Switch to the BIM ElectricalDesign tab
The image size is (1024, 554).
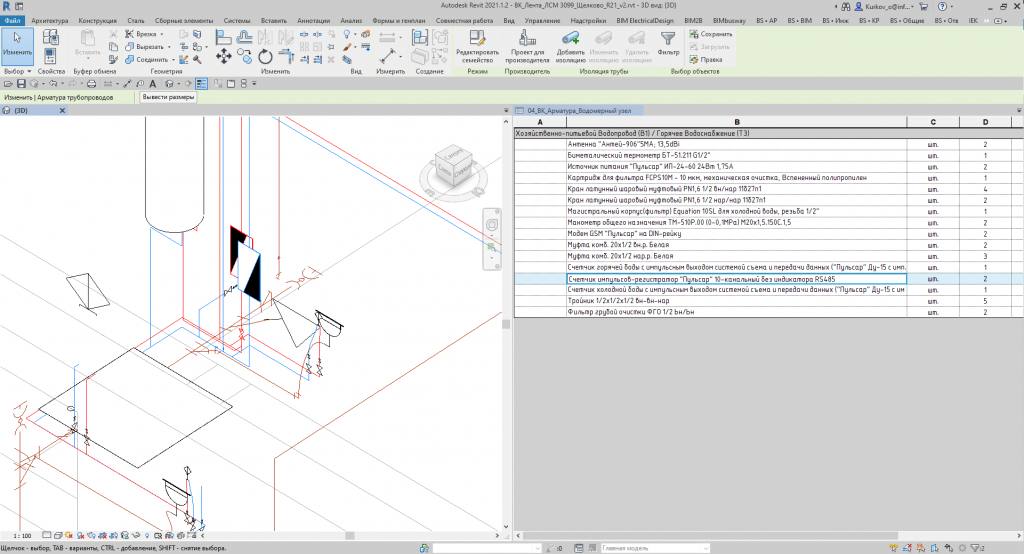(x=645, y=20)
